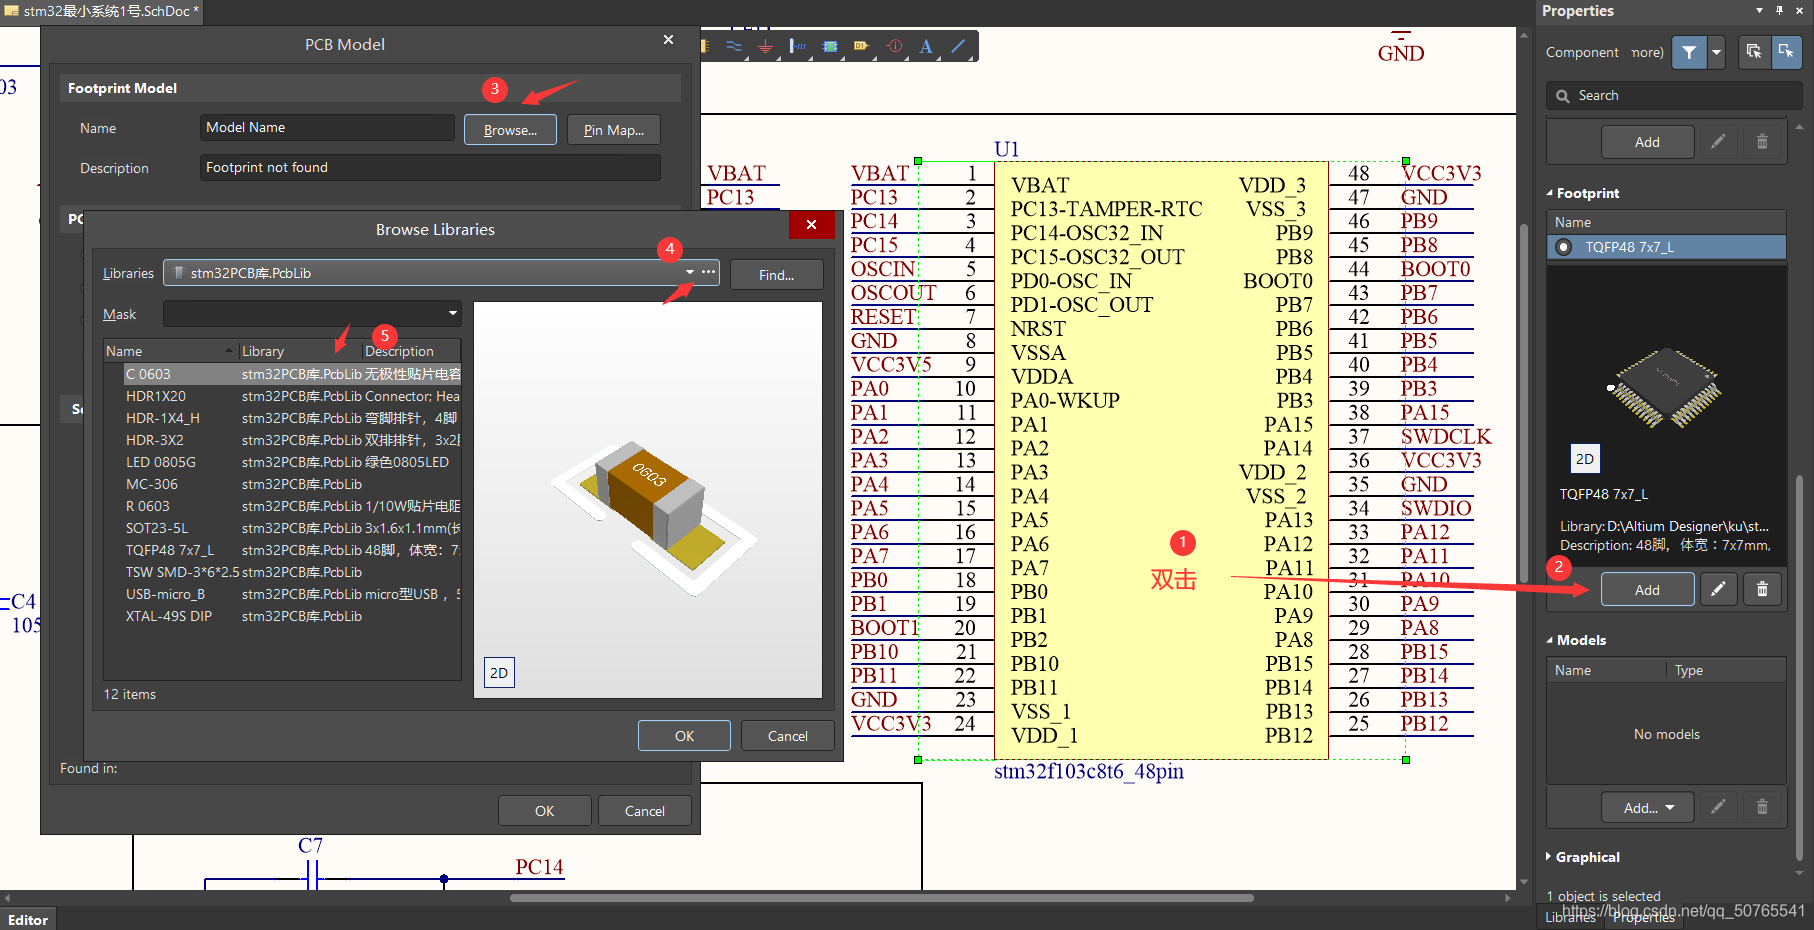Image resolution: width=1814 pixels, height=930 pixels.
Task: Select the TQFP48 7x7_L footprint radio button
Action: (1564, 247)
